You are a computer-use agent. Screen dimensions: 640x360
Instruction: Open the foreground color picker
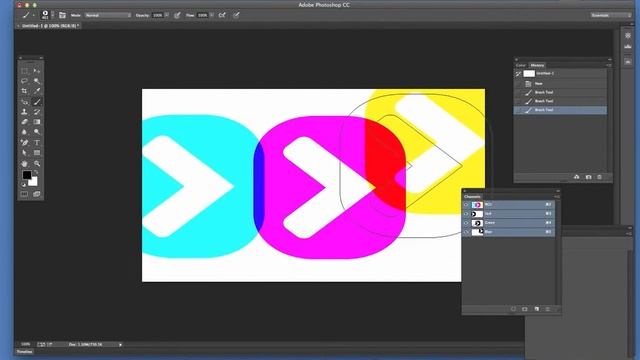point(27,175)
